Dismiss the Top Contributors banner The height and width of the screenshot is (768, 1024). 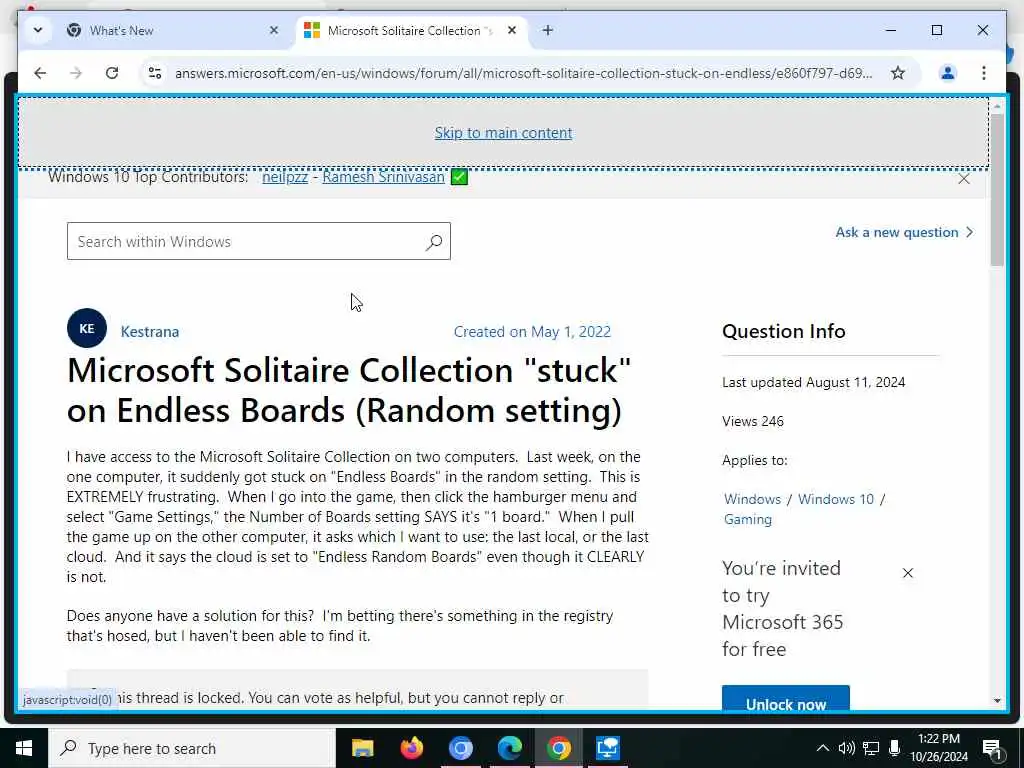pos(963,178)
